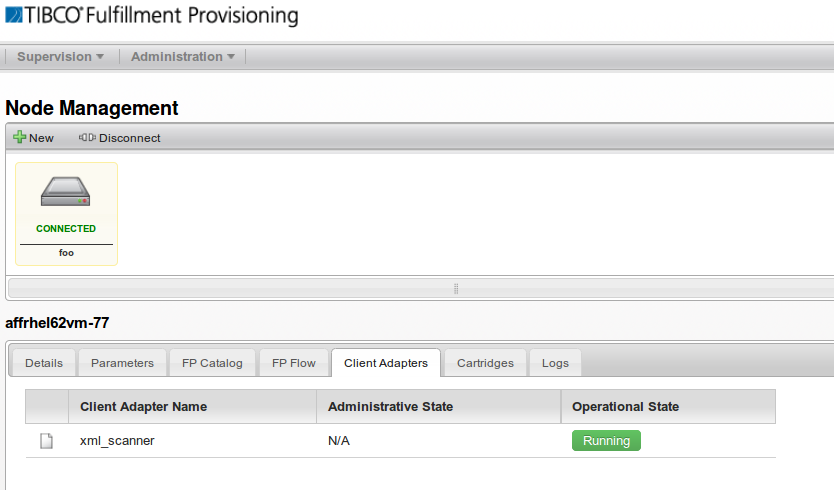834x490 pixels.
Task: Open the Administration dropdown menu
Action: coord(182,56)
